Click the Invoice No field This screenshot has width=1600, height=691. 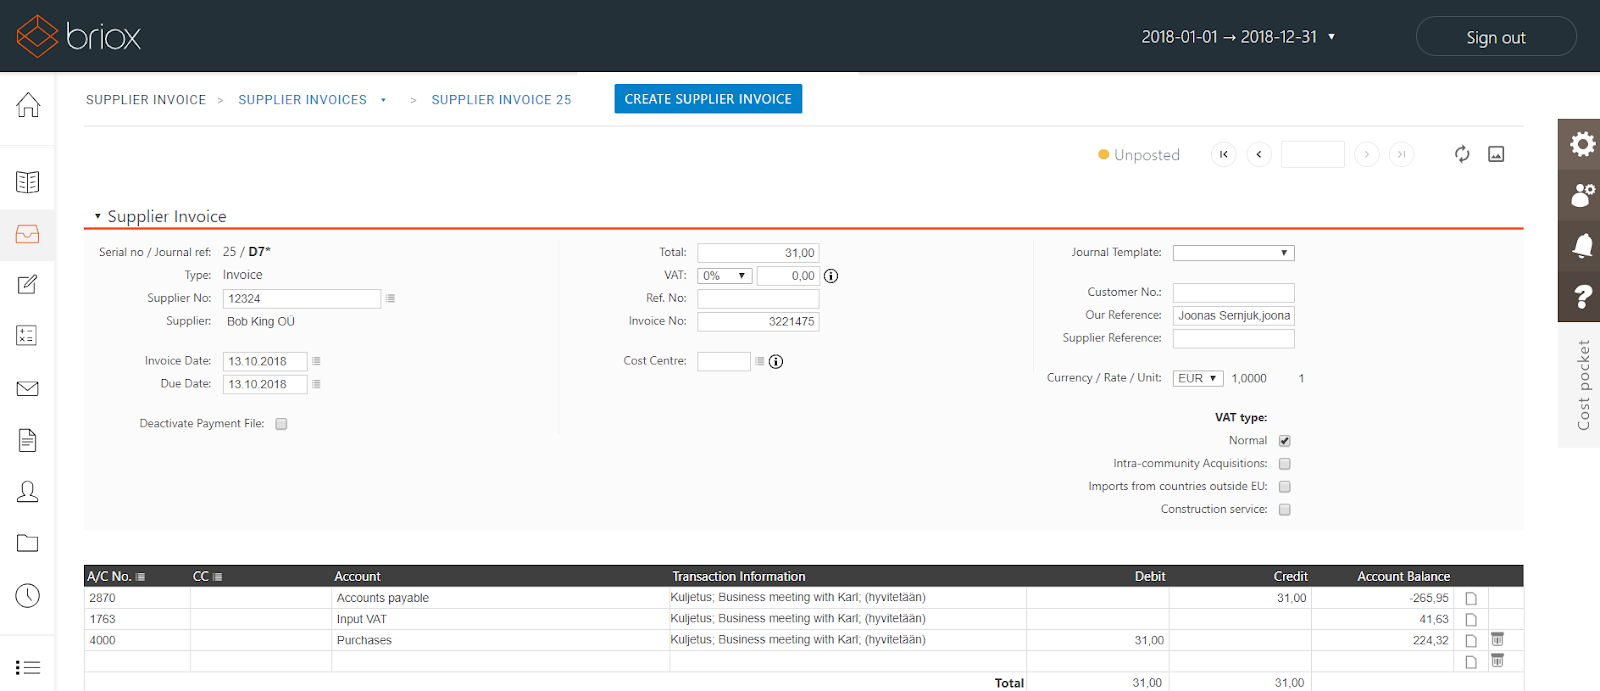(758, 322)
